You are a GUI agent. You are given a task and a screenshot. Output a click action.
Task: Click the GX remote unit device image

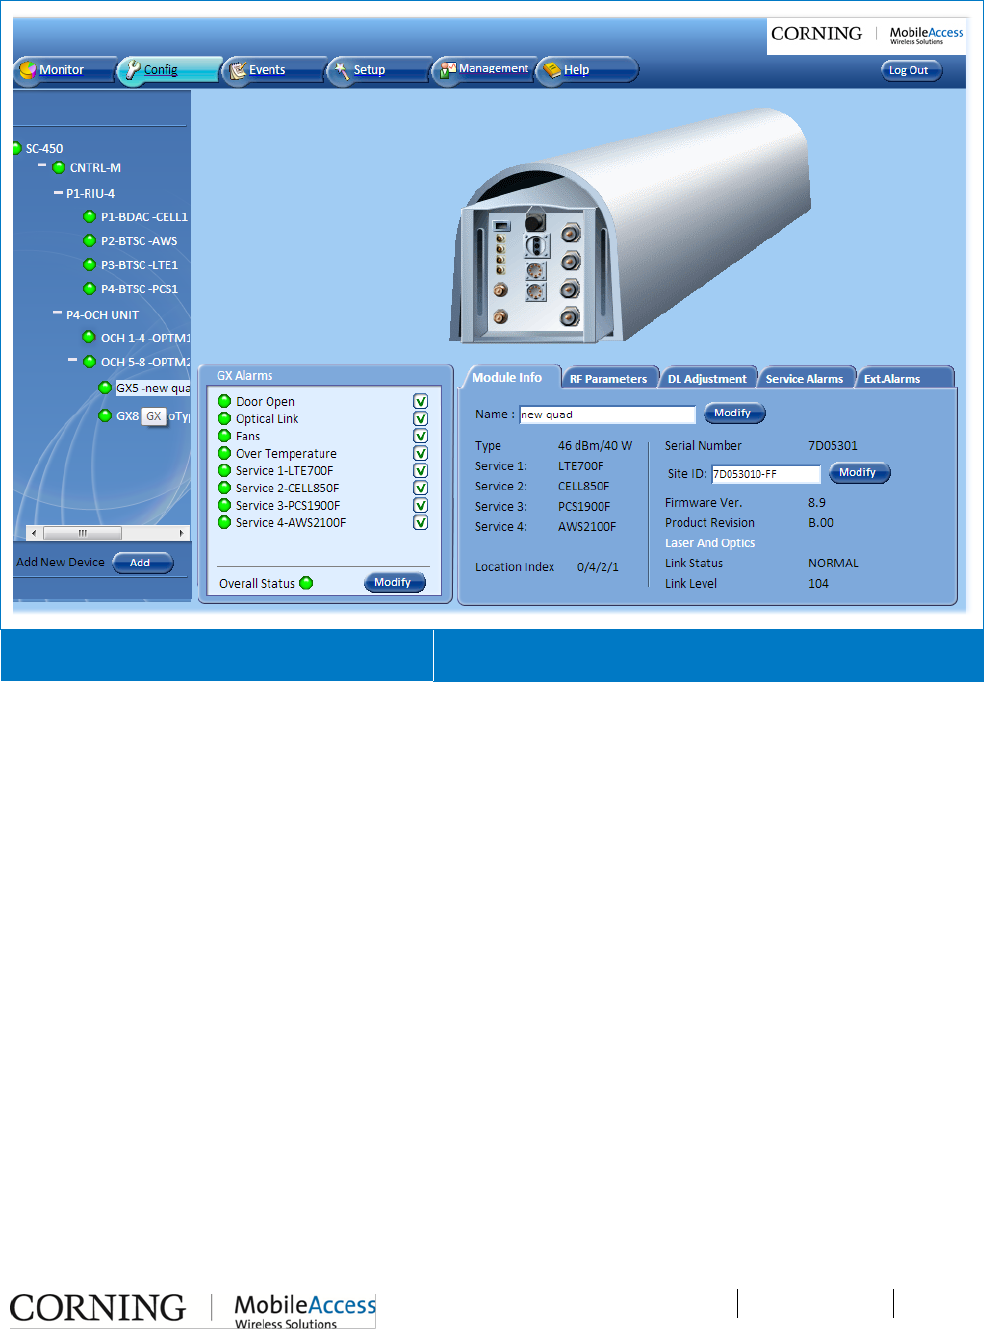(x=629, y=225)
